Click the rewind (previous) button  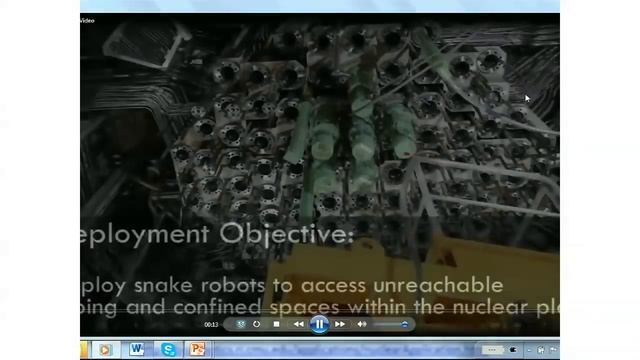click(298, 324)
